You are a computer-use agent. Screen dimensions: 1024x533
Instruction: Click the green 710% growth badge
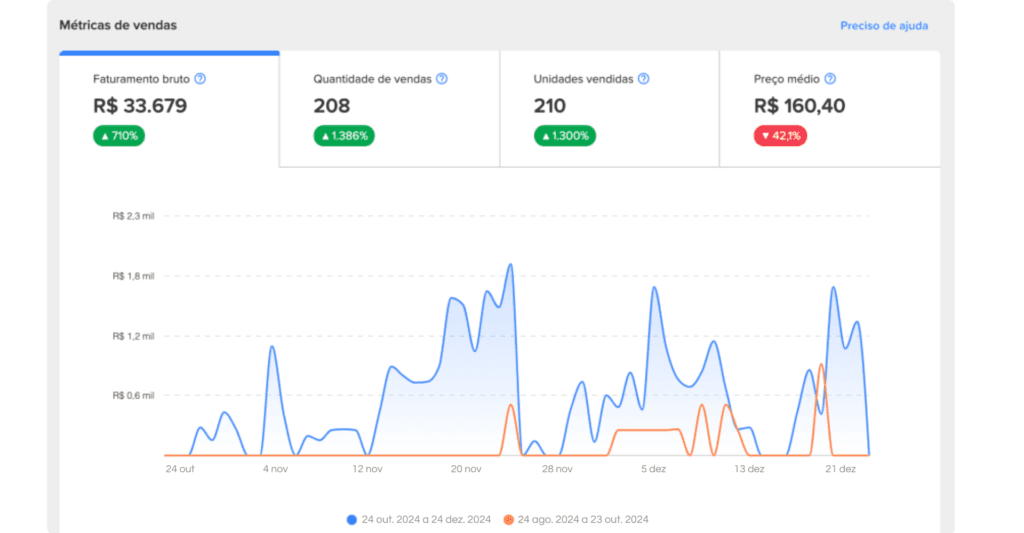pos(119,136)
